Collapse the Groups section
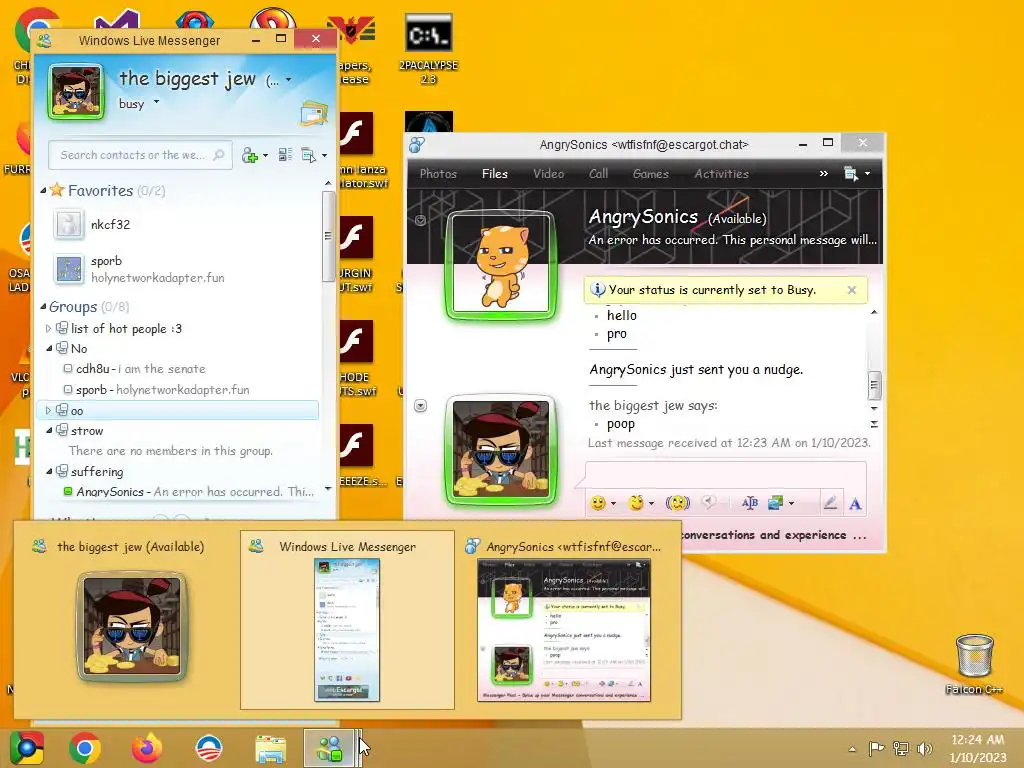1024x768 pixels. click(x=44, y=306)
